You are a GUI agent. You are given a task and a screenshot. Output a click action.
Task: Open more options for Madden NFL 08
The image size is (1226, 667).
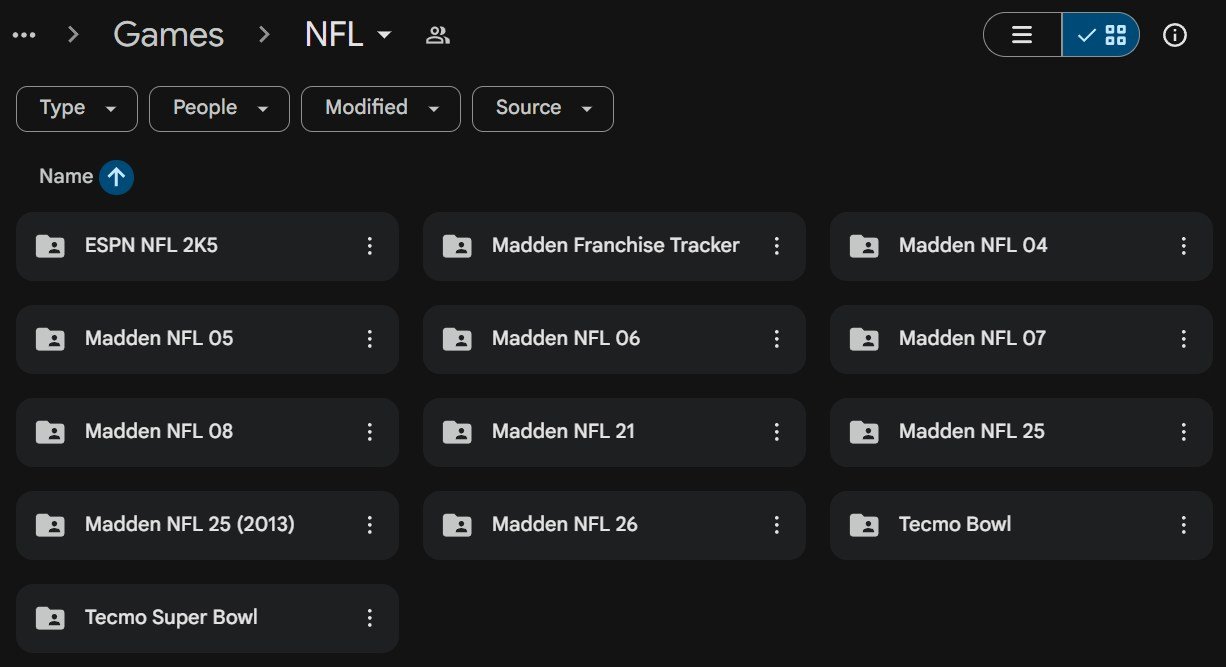point(370,432)
